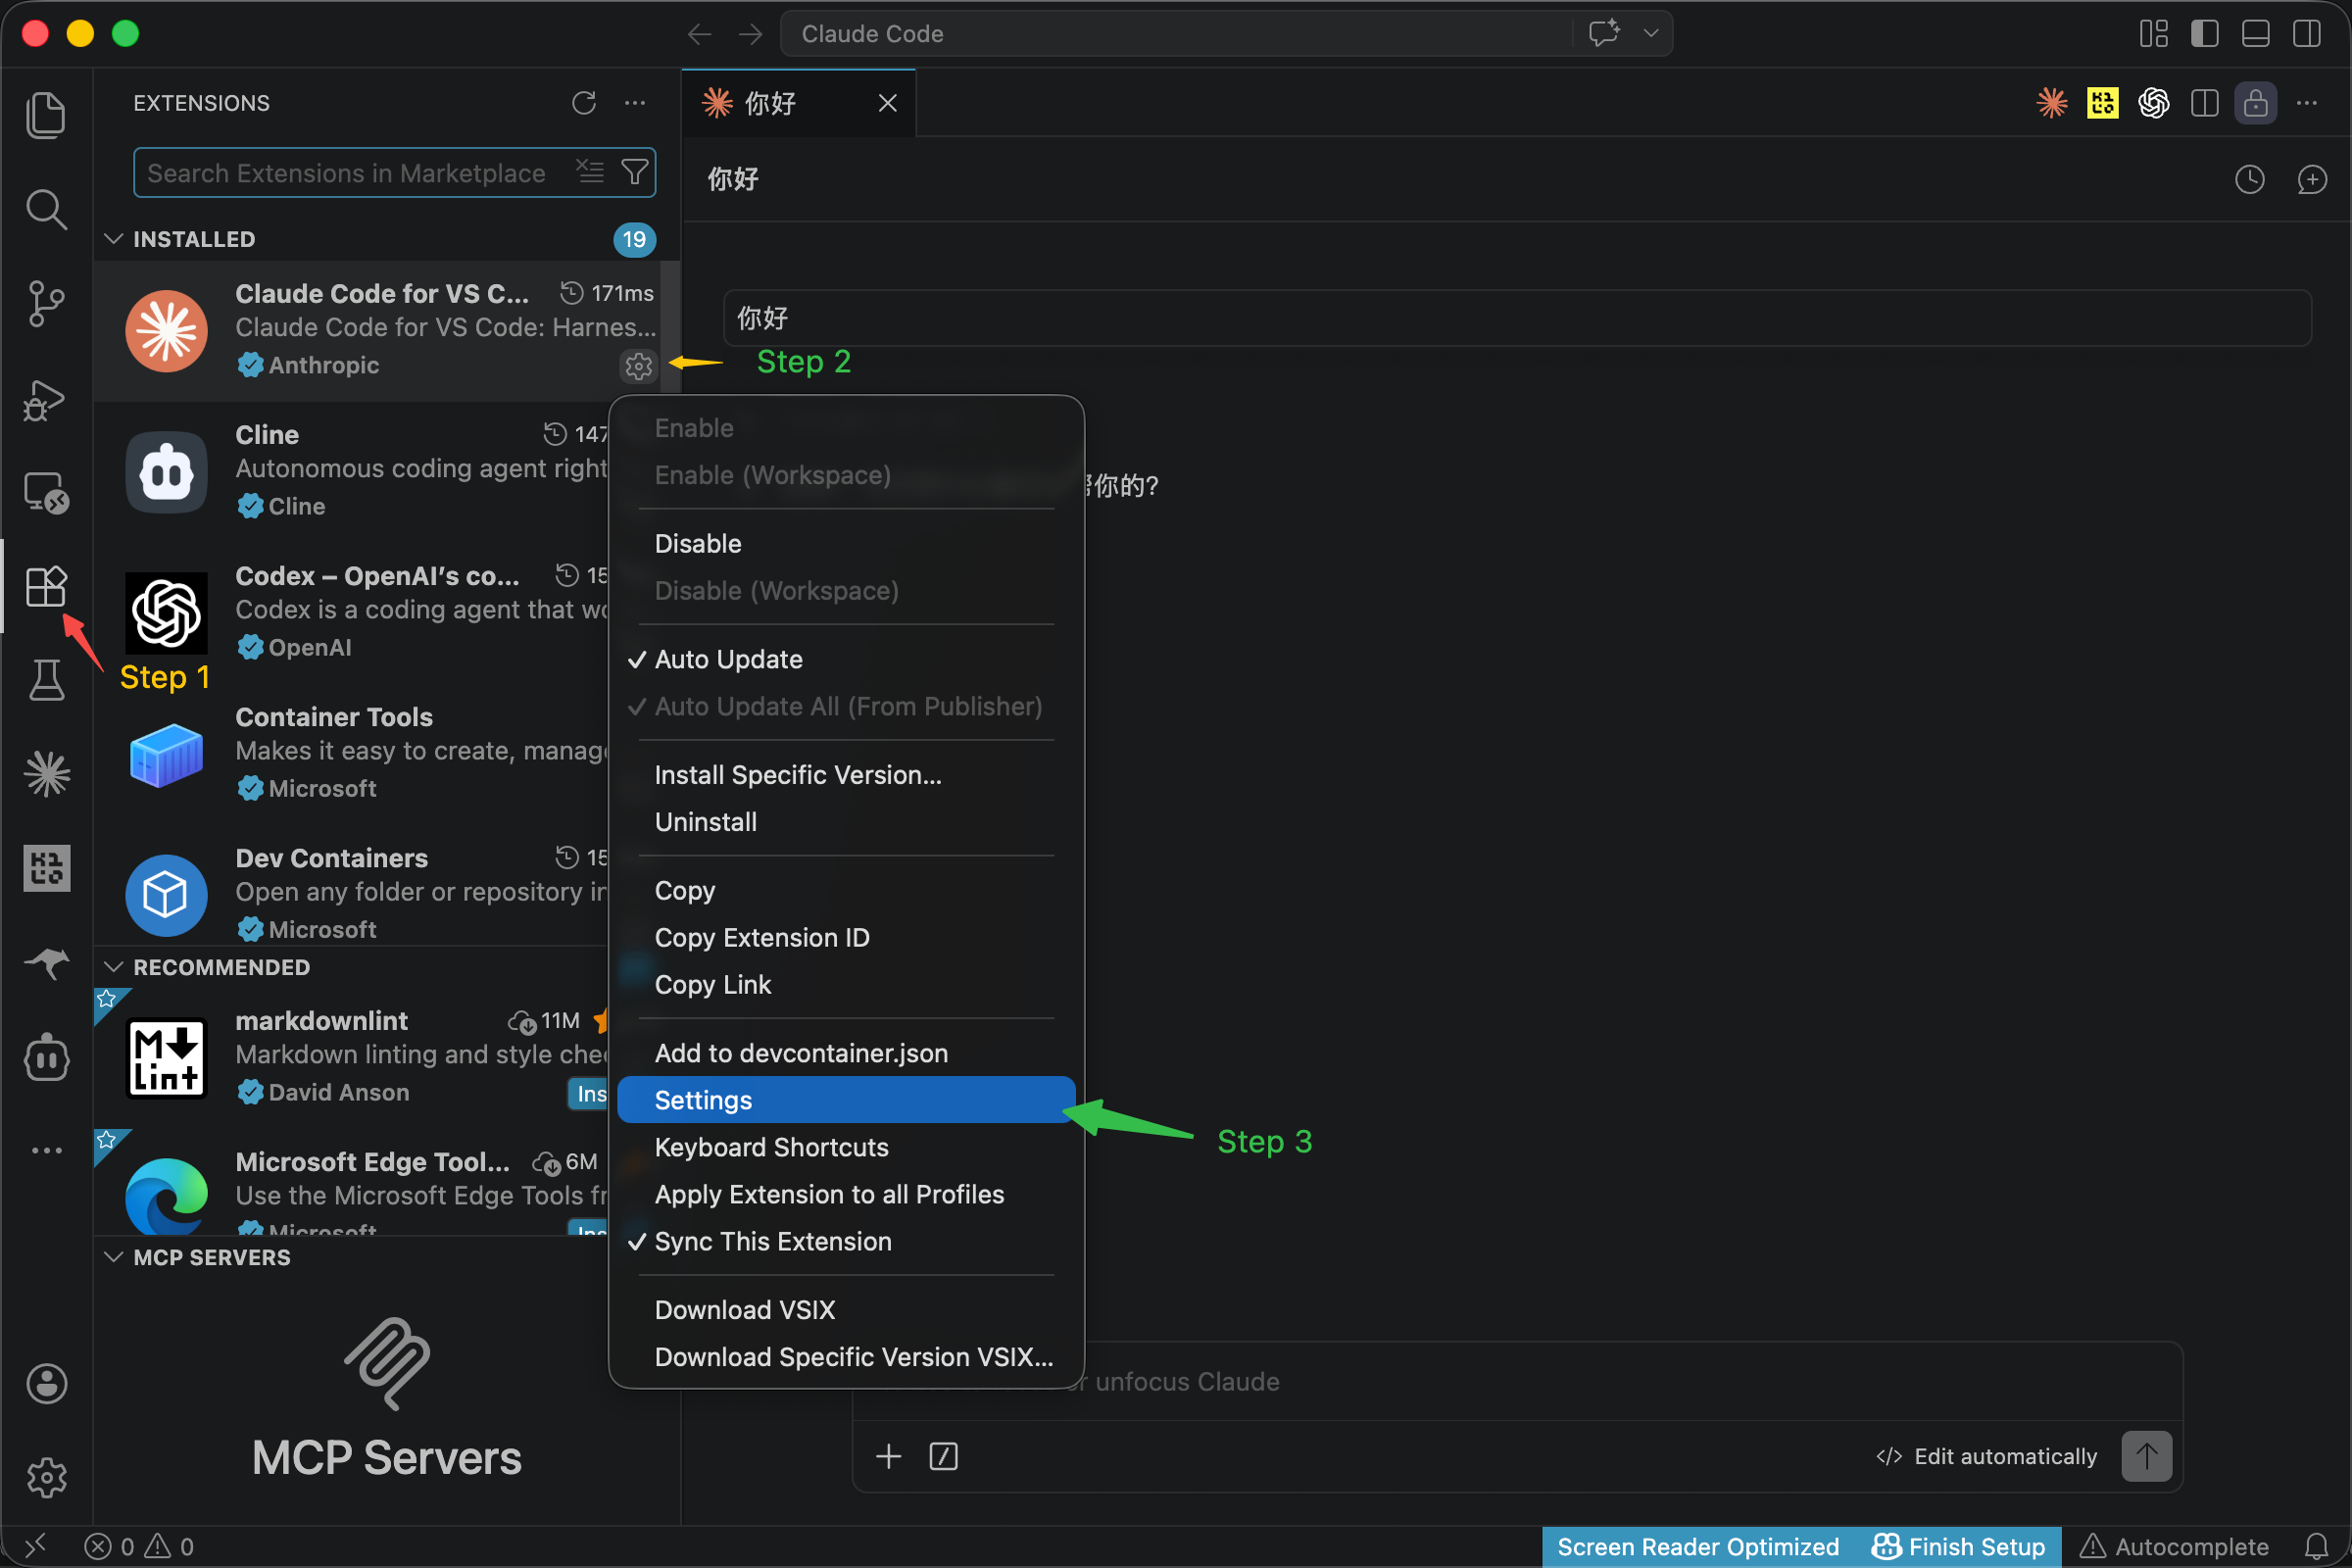Click Screen Reader Optimized status item
The height and width of the screenshot is (1568, 2352).
[x=1698, y=1547]
